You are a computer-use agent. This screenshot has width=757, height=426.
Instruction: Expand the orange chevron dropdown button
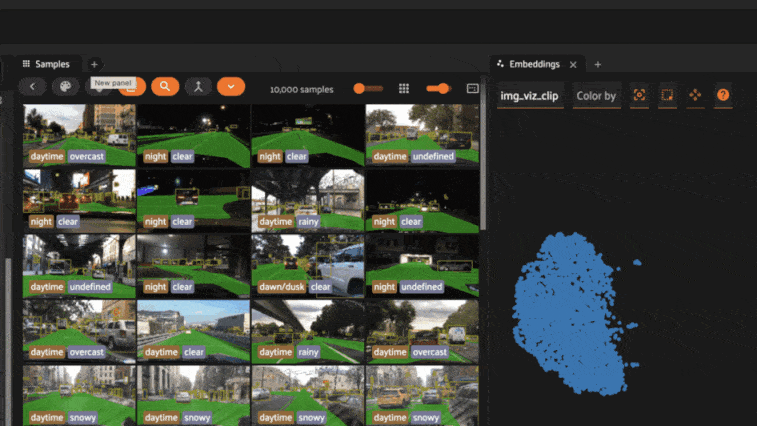(231, 87)
